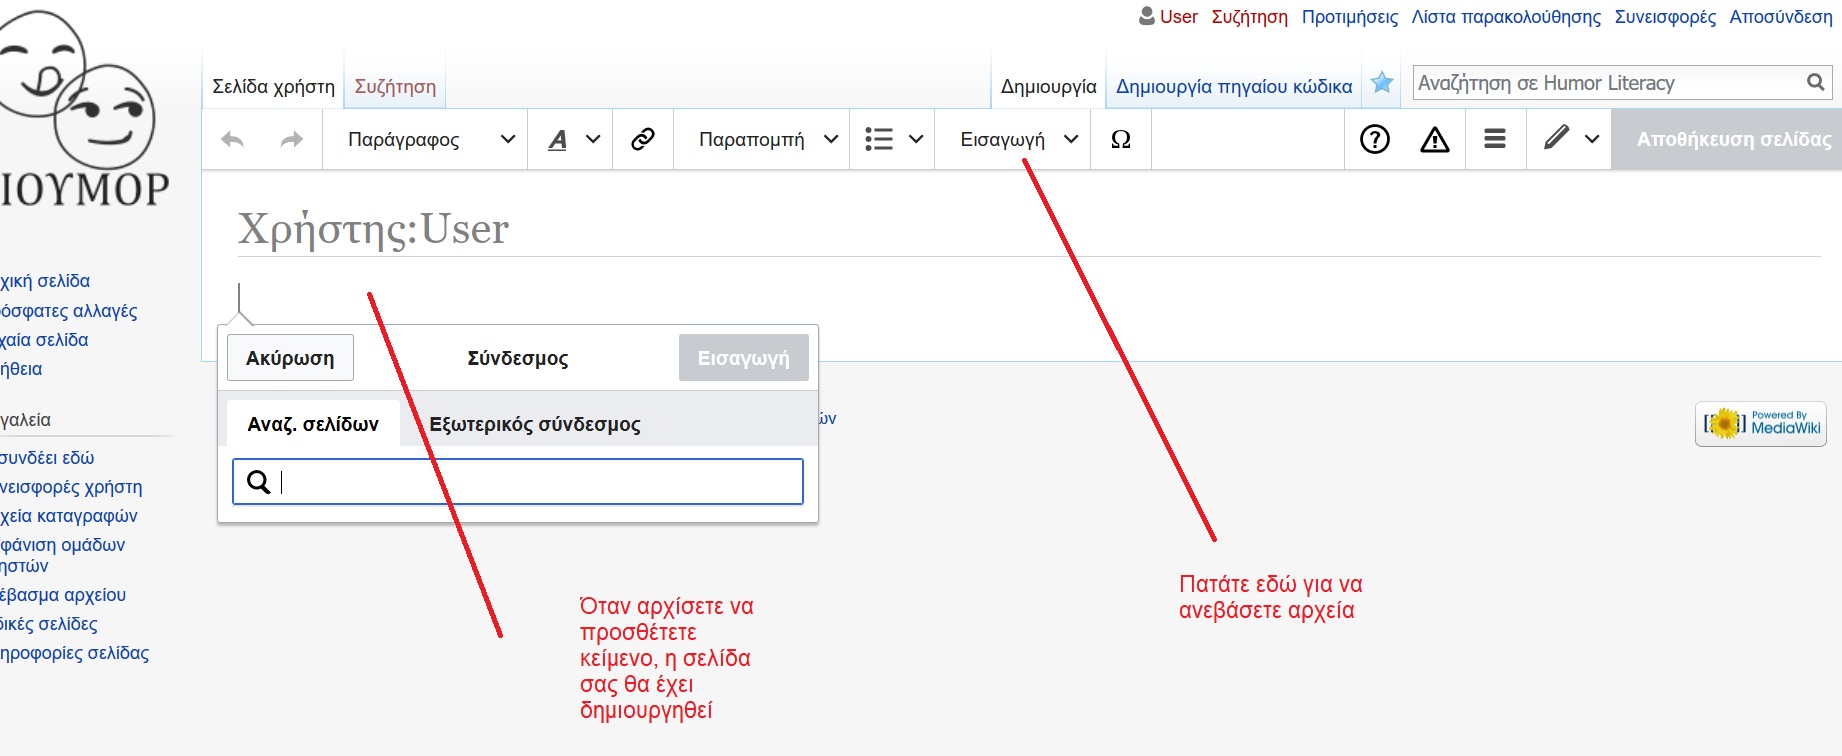The image size is (1842, 756).
Task: Open Λίστα παρακολούθησης link
Action: 1506,17
